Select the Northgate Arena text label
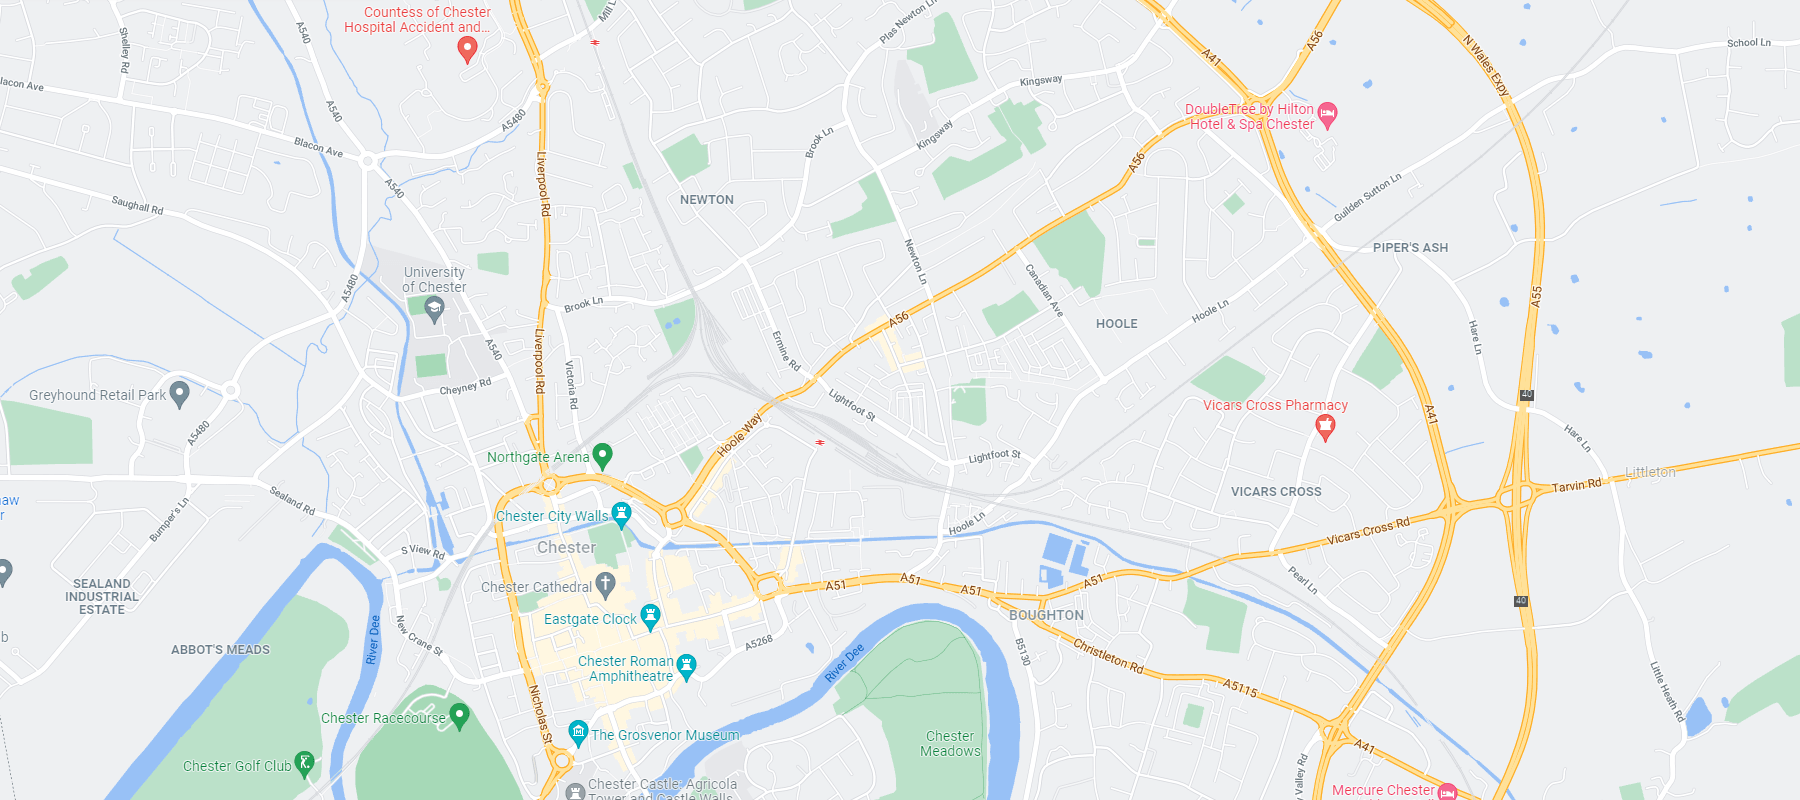 [x=538, y=457]
